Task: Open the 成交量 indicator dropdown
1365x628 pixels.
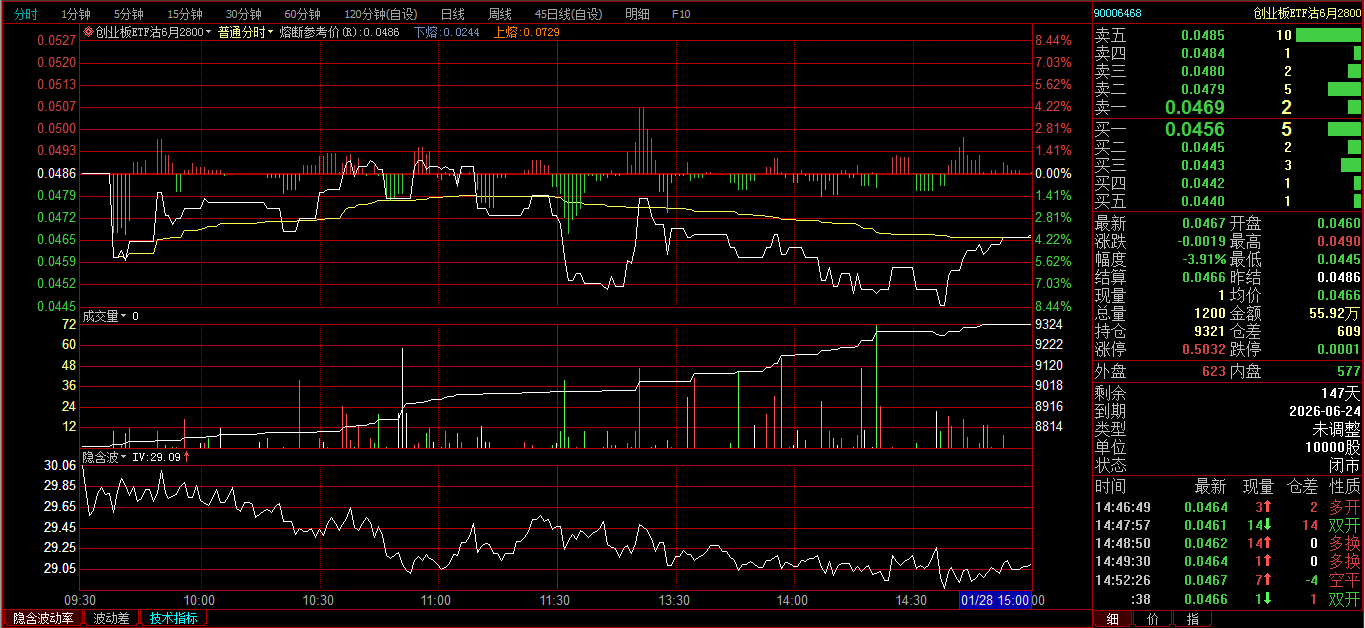Action: tap(105, 316)
